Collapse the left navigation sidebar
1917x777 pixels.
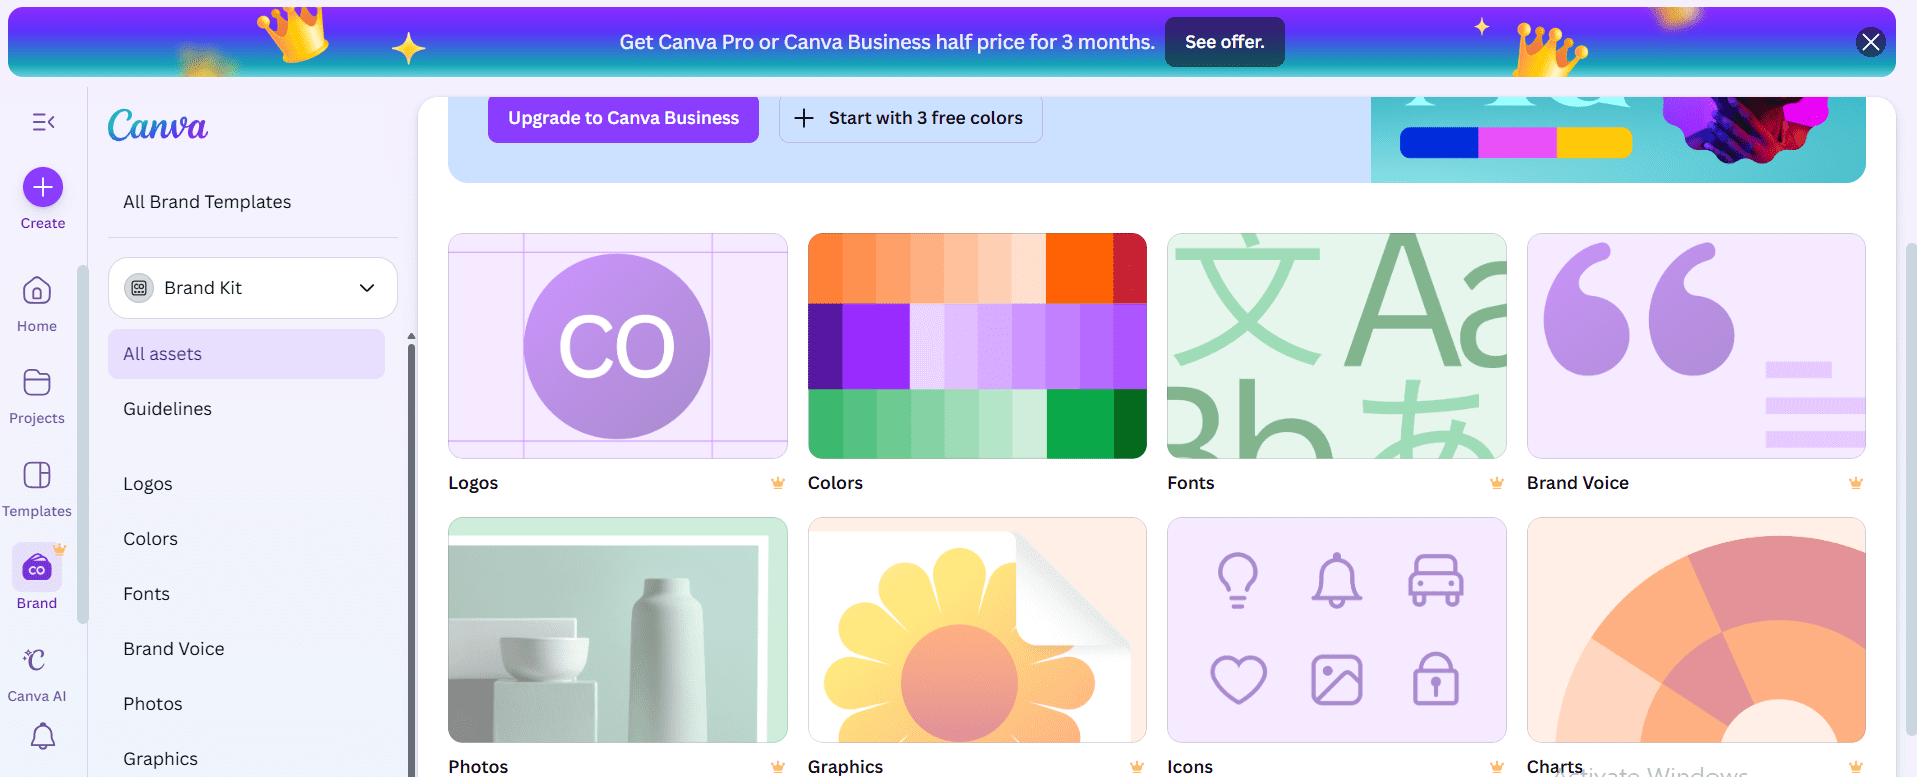43,121
